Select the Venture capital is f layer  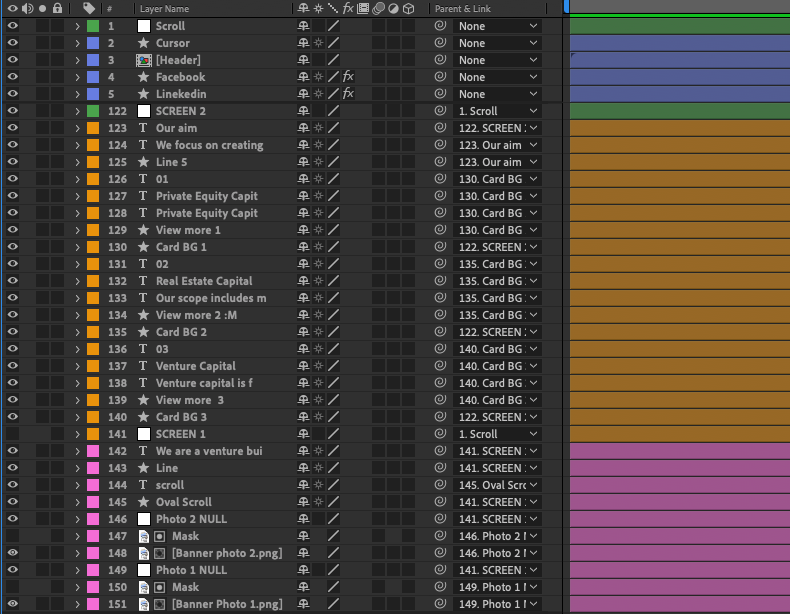[204, 383]
